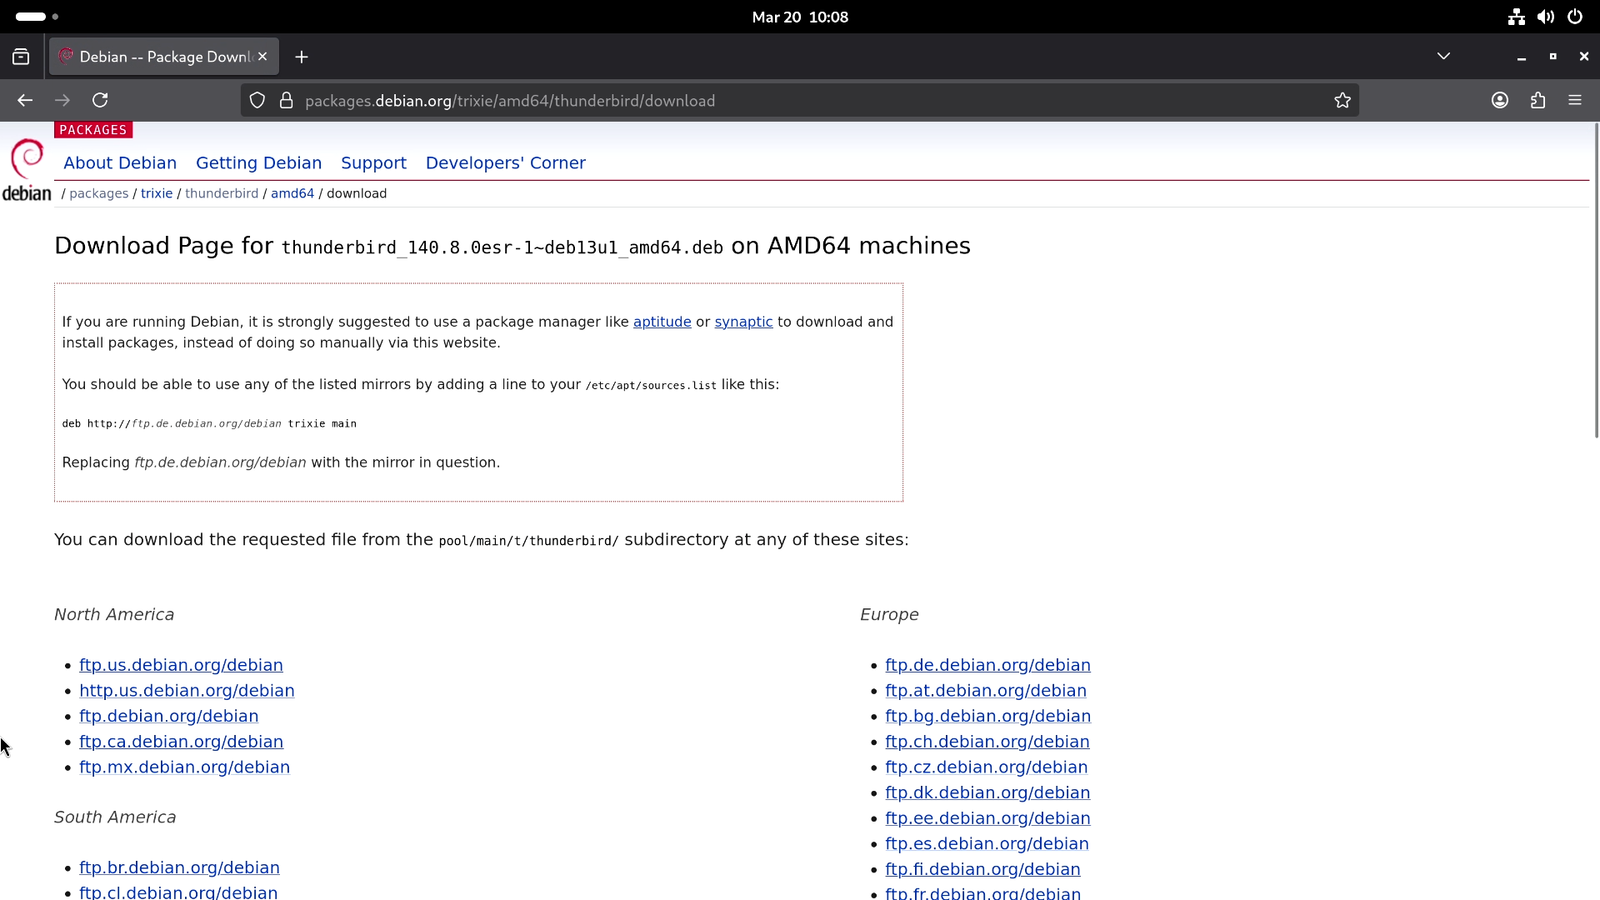This screenshot has width=1600, height=900.
Task: Open the power menu icon
Action: point(1575,17)
